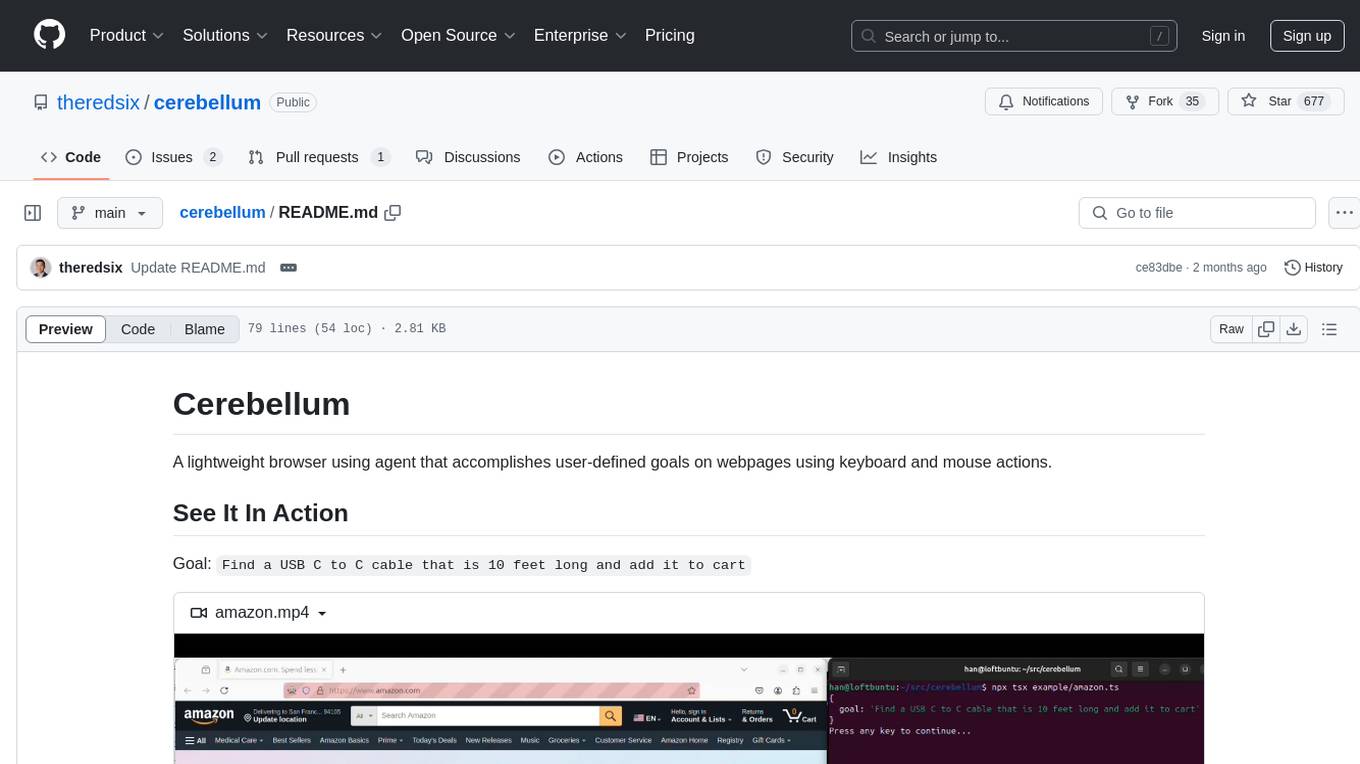
Task: Expand the Solutions menu
Action: (x=225, y=35)
